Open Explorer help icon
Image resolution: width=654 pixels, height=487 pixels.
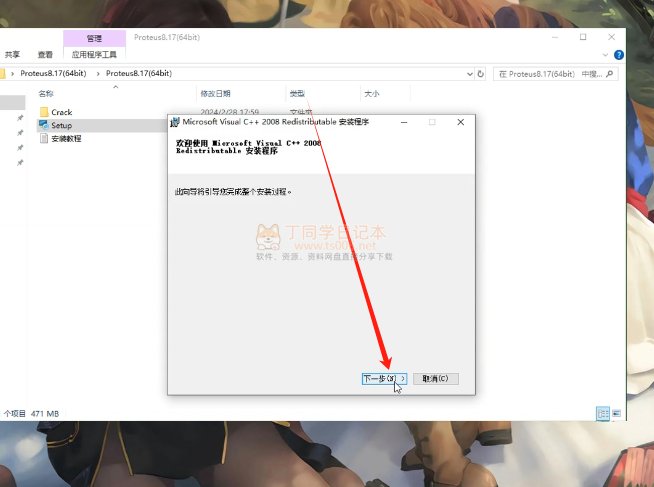(619, 55)
